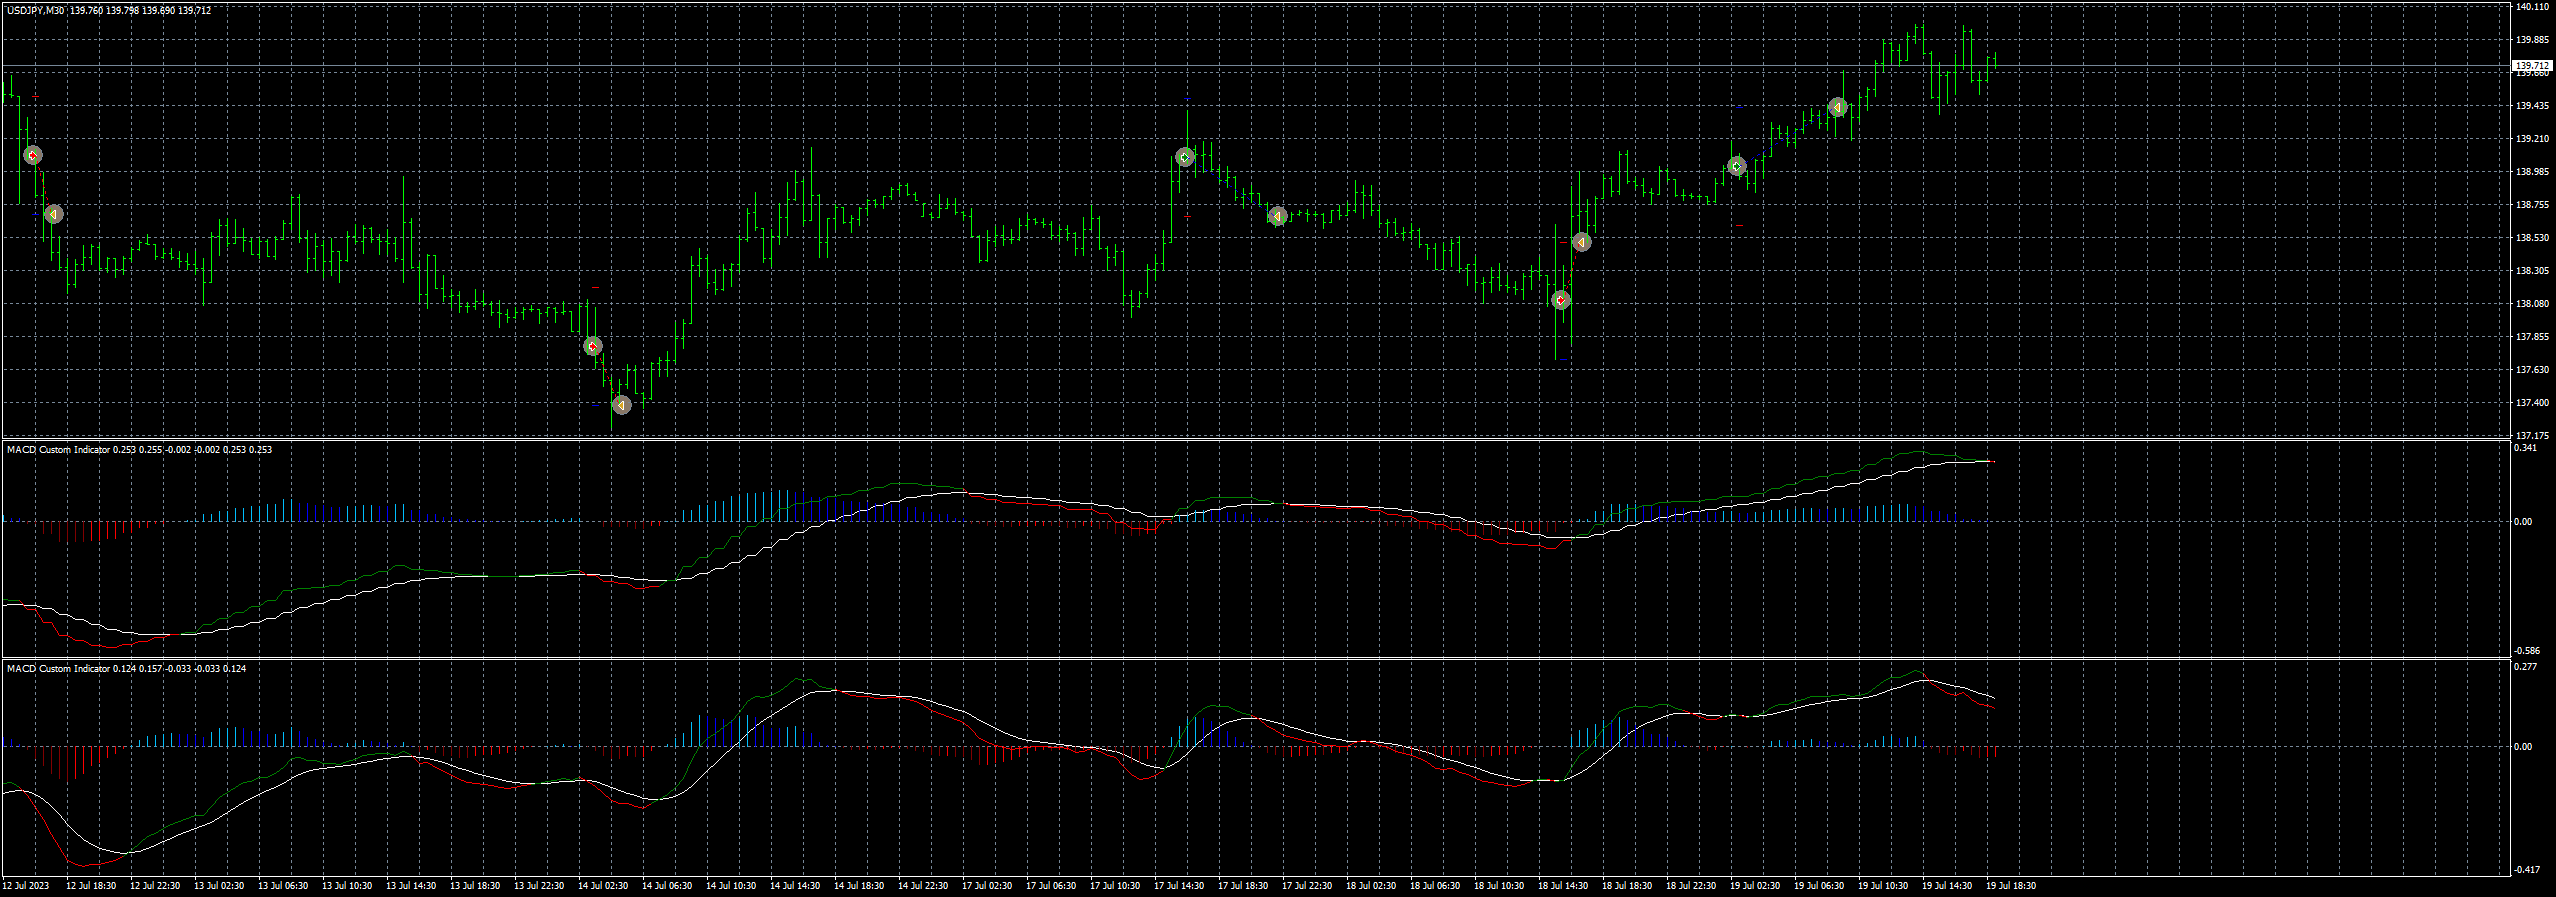This screenshot has height=897, width=2556.
Task: Click the 139.435 price scale label
Action: (2531, 106)
